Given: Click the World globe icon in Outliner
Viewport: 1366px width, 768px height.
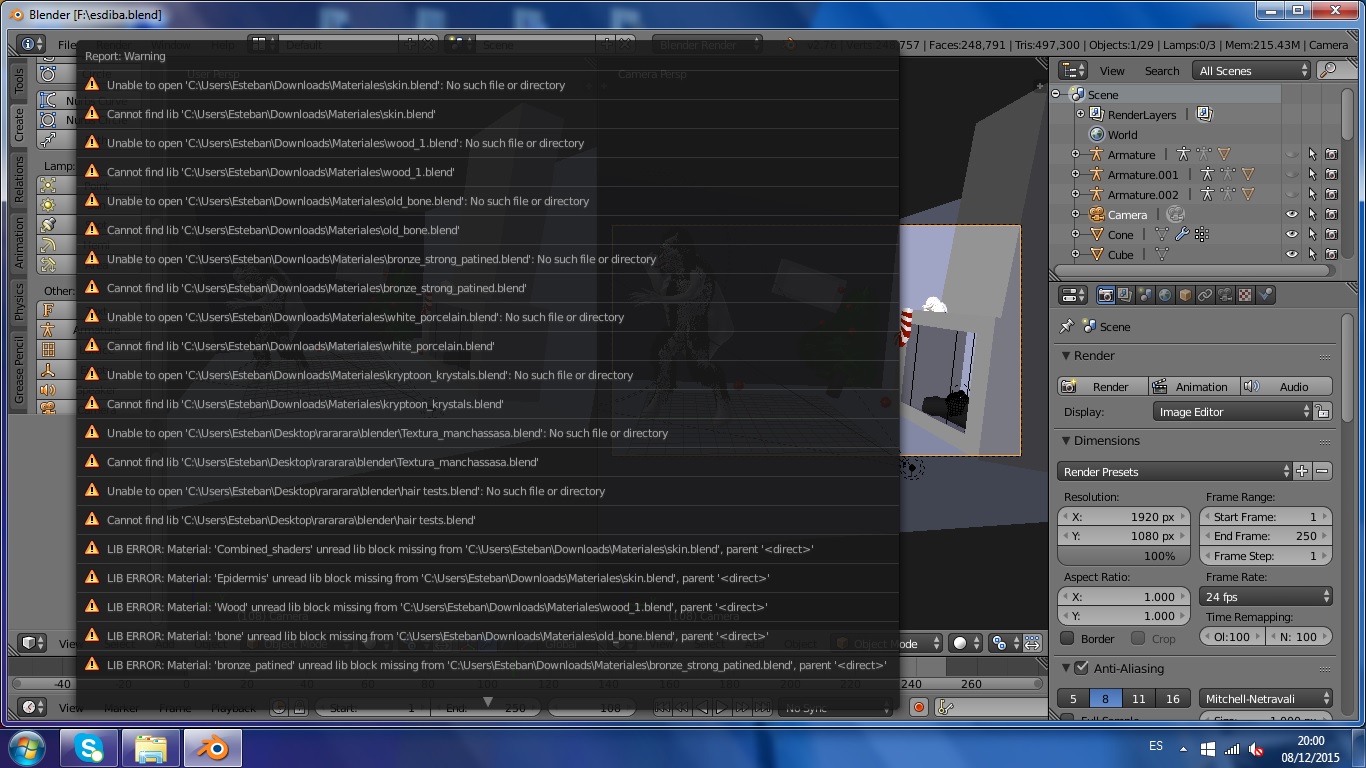Looking at the screenshot, I should click(1097, 135).
